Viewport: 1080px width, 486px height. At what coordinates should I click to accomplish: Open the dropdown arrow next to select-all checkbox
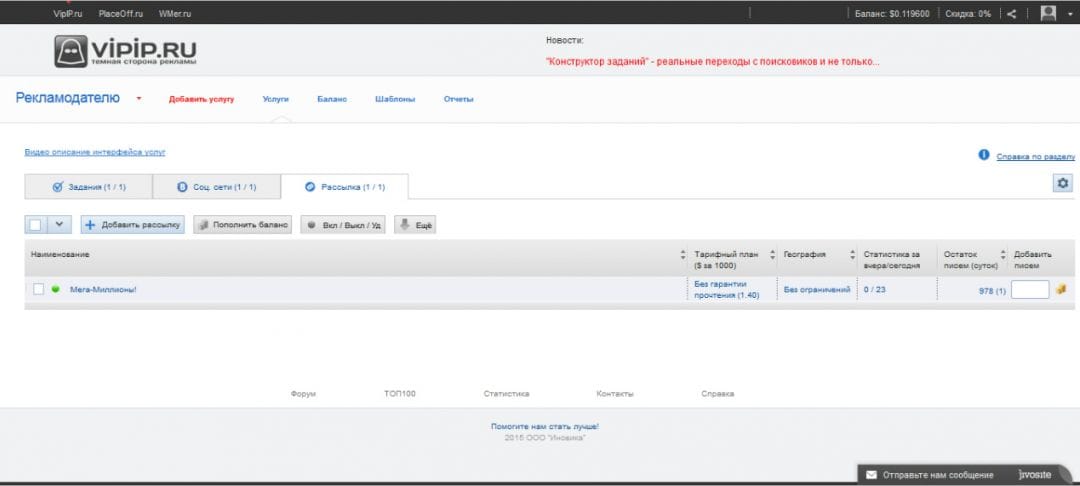click(59, 224)
